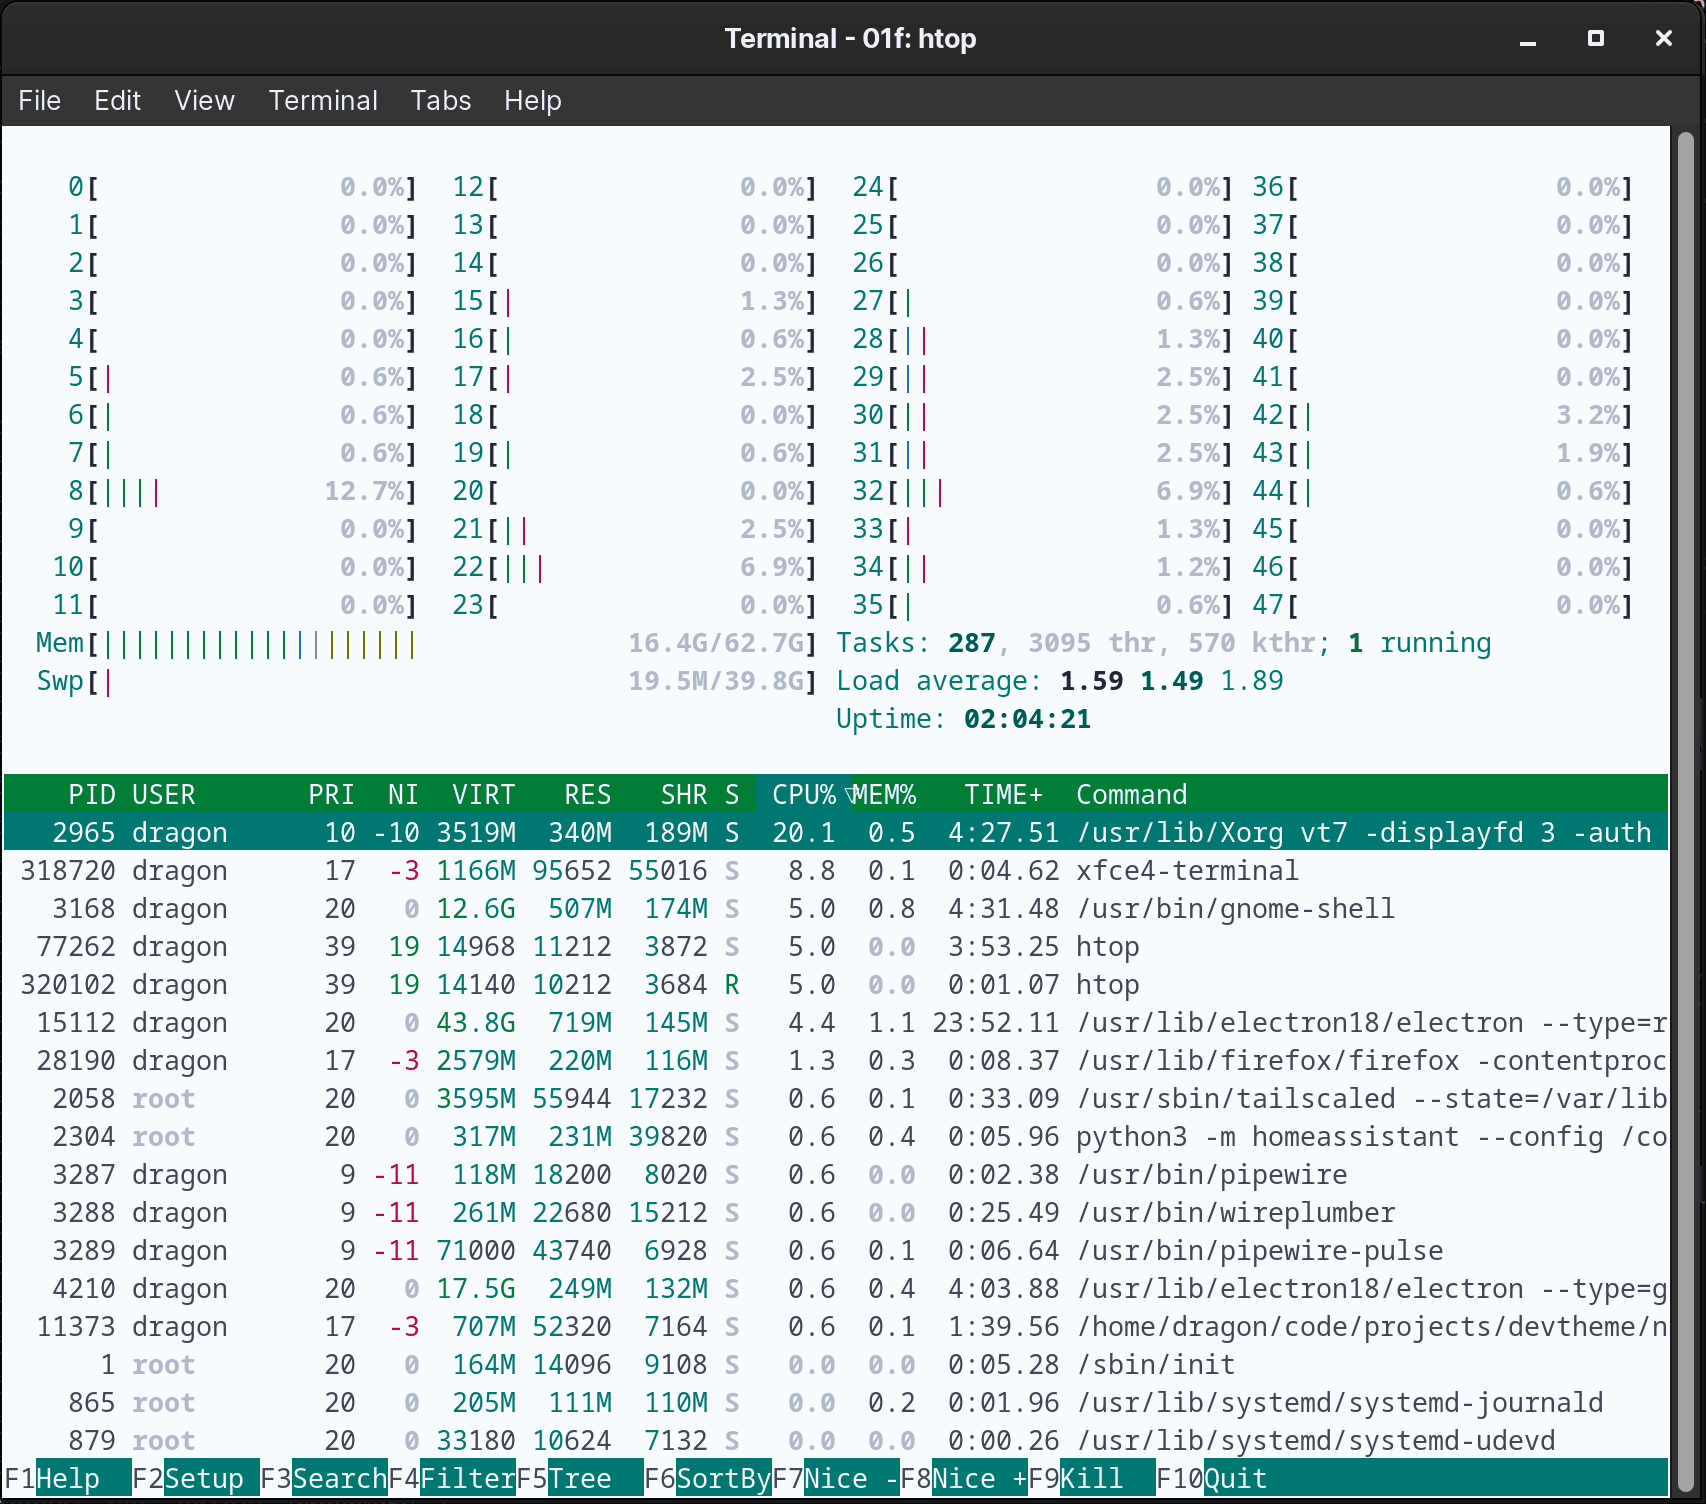The width and height of the screenshot is (1706, 1504).
Task: Sort by Command column header
Action: 1131,794
